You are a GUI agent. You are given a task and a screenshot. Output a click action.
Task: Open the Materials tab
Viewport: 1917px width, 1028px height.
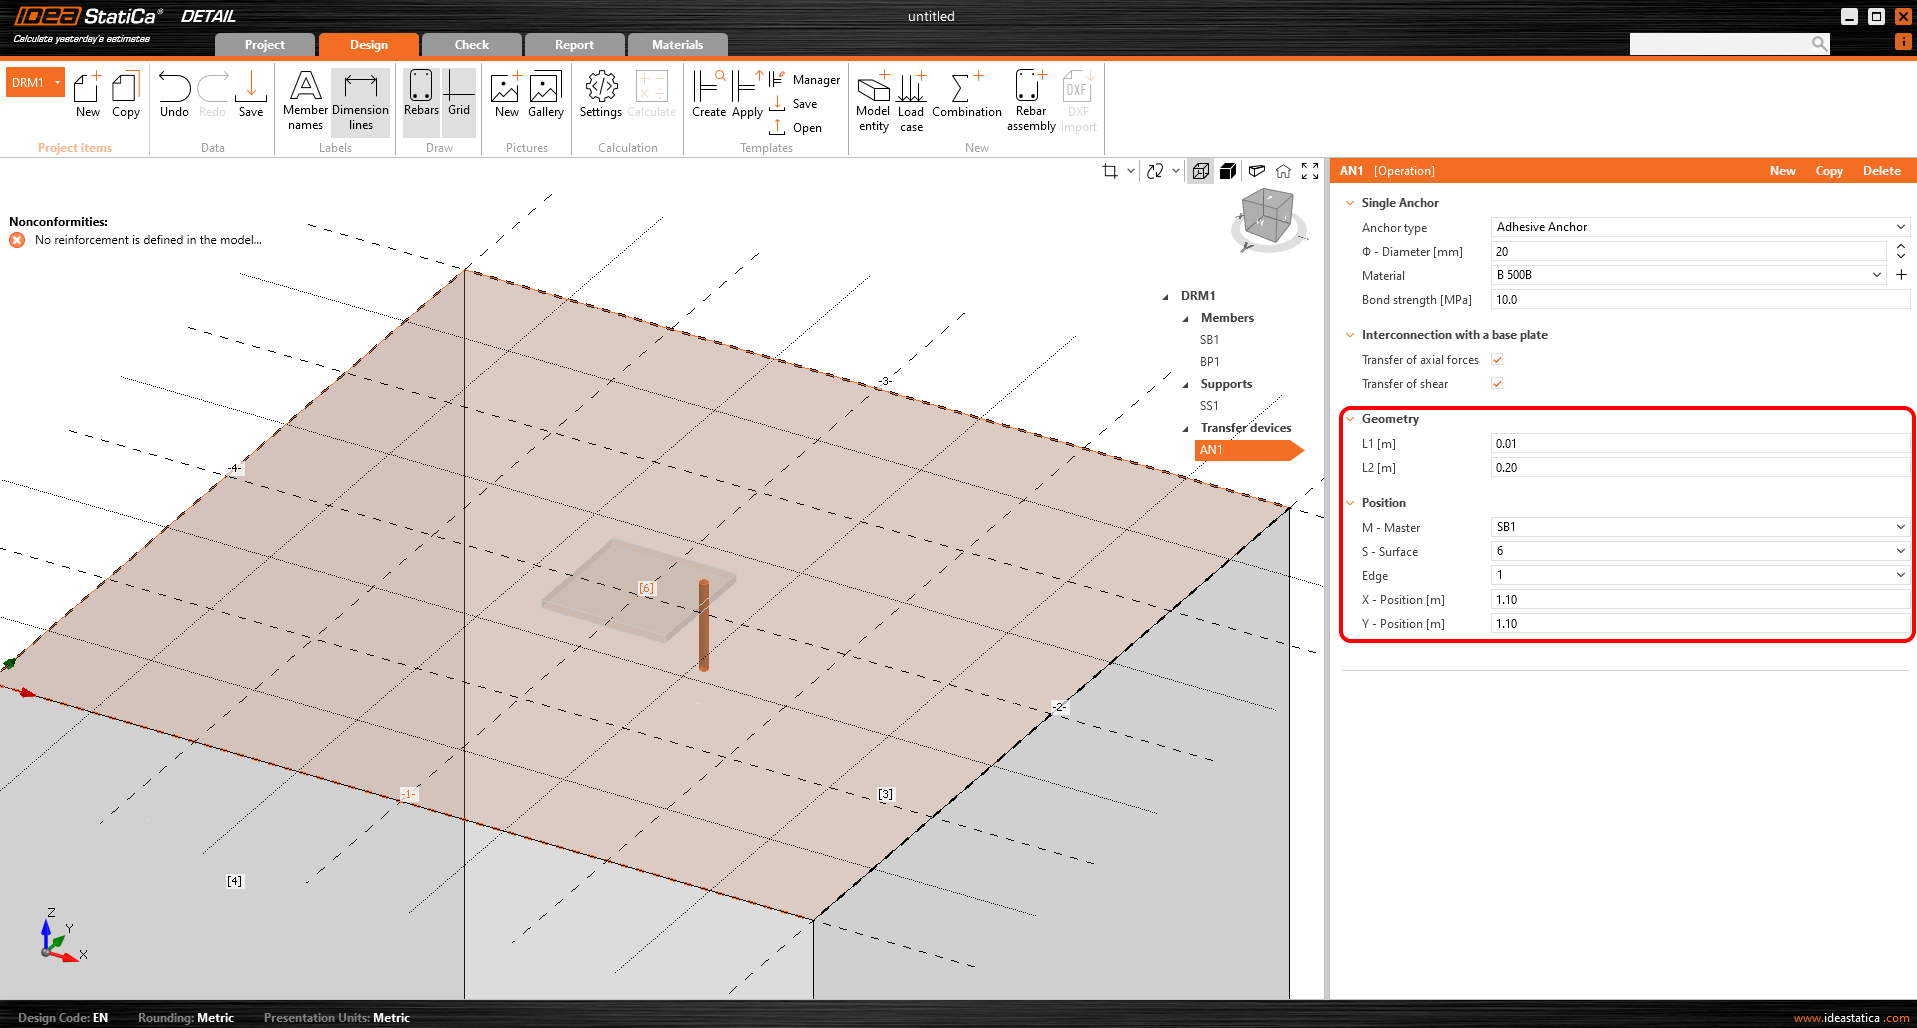pos(677,44)
